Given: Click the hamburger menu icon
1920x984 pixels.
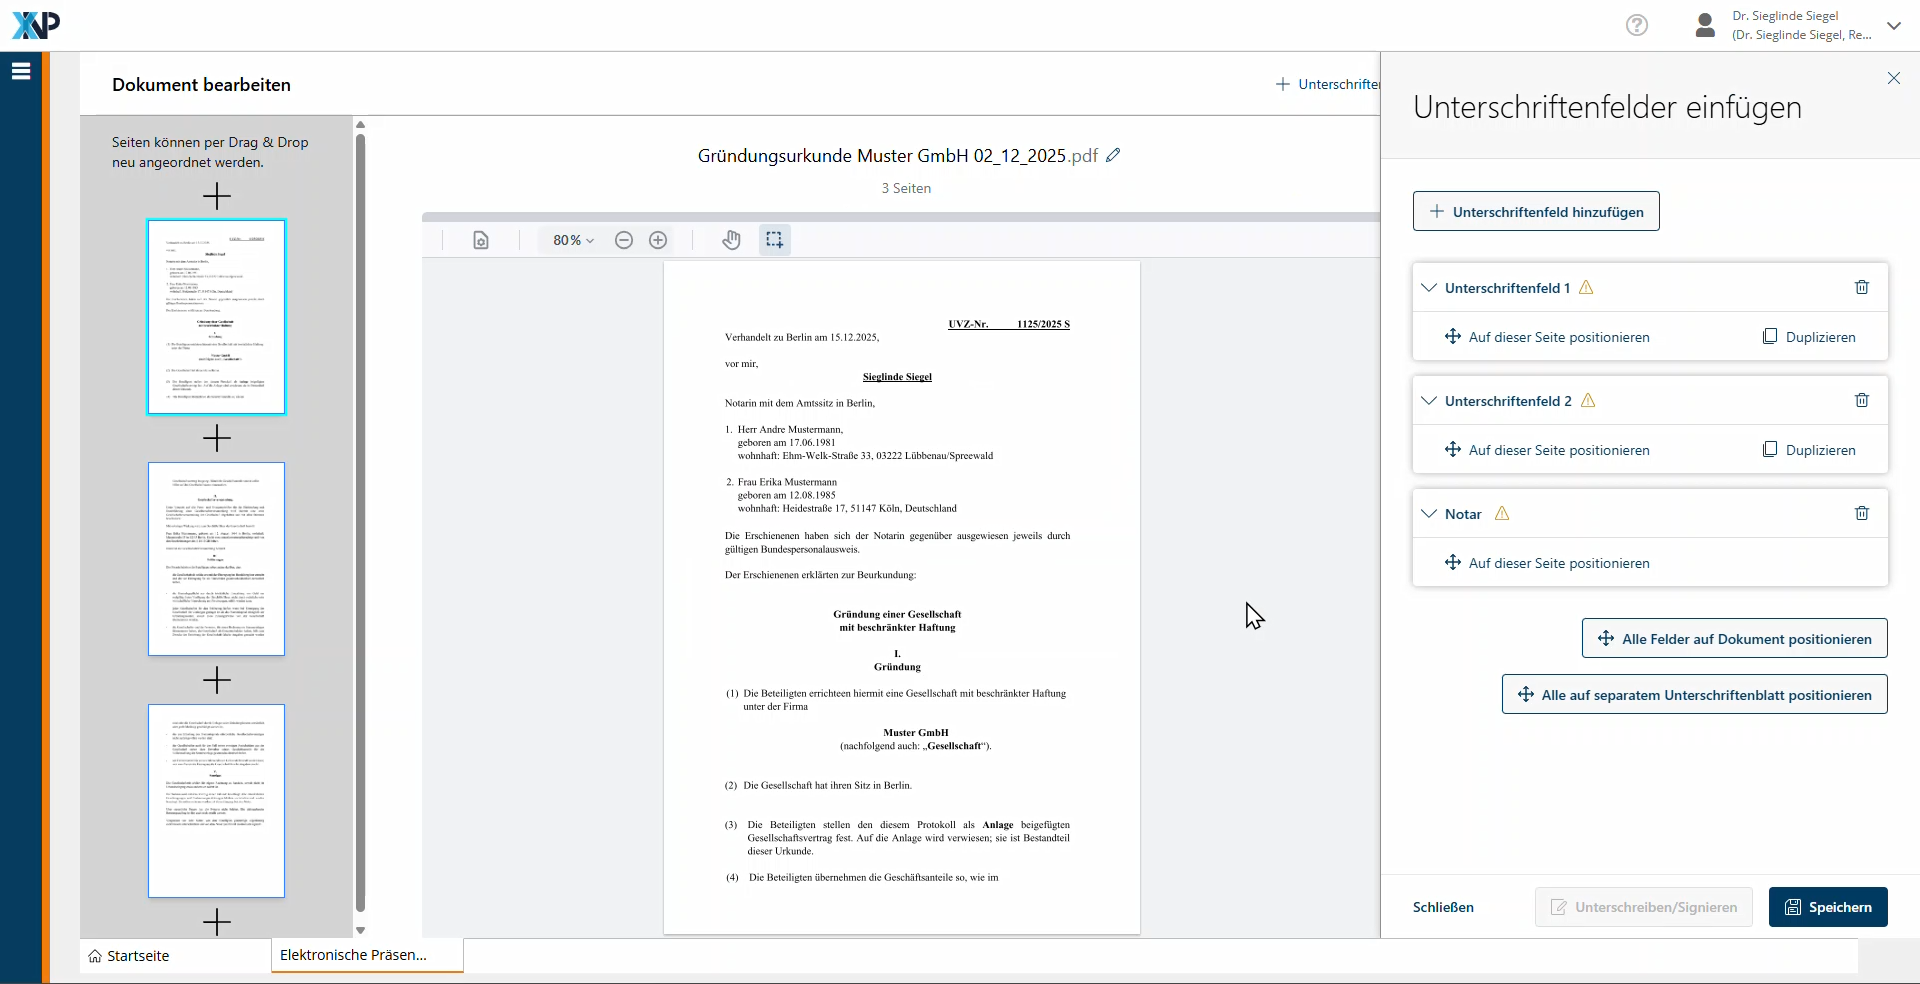Looking at the screenshot, I should point(21,71).
